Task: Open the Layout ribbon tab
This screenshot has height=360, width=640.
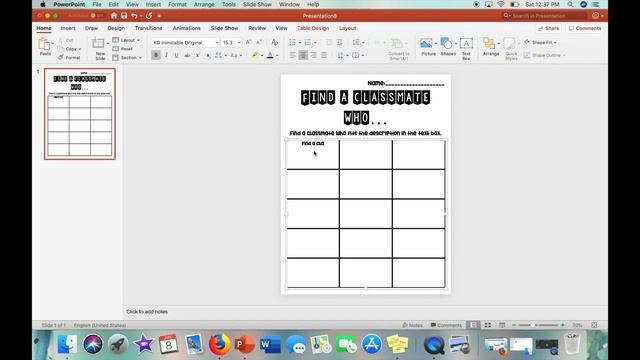Action: (x=347, y=28)
